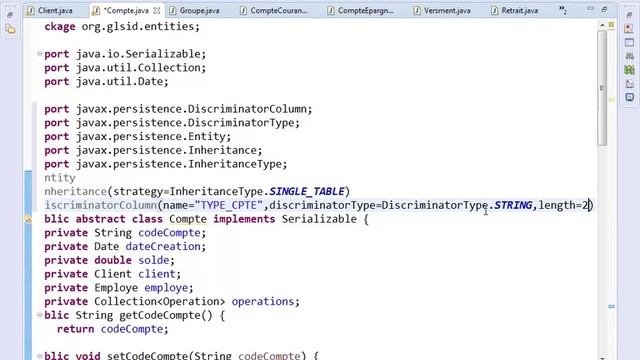Click javax.persistence.DiscriminatorColumn import

[178, 109]
